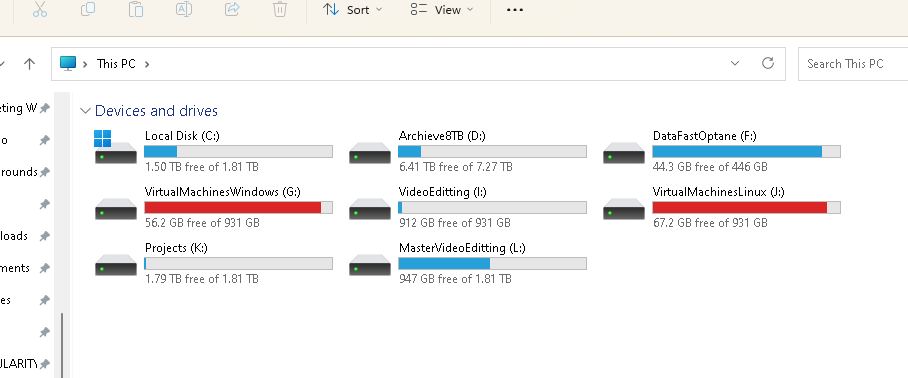Viewport: 908px width, 378px height.
Task: Click the Local Disk (C:) label
Action: click(182, 136)
